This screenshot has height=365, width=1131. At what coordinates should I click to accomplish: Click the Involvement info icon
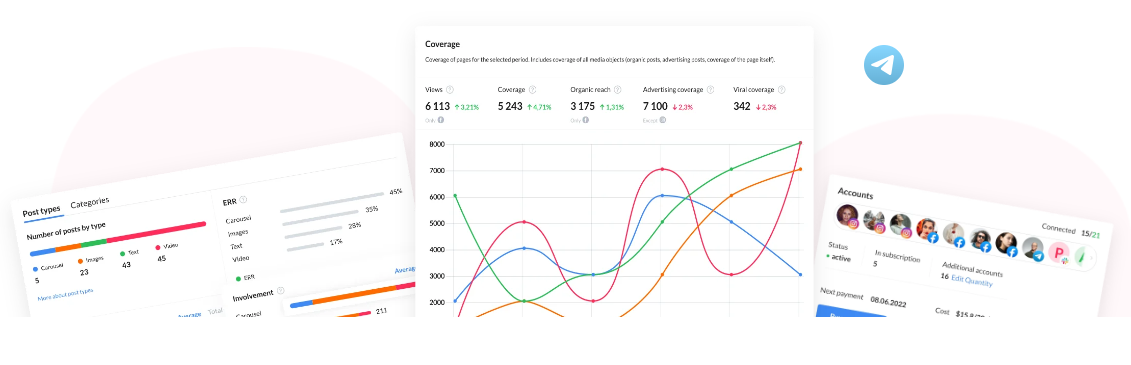pos(281,291)
